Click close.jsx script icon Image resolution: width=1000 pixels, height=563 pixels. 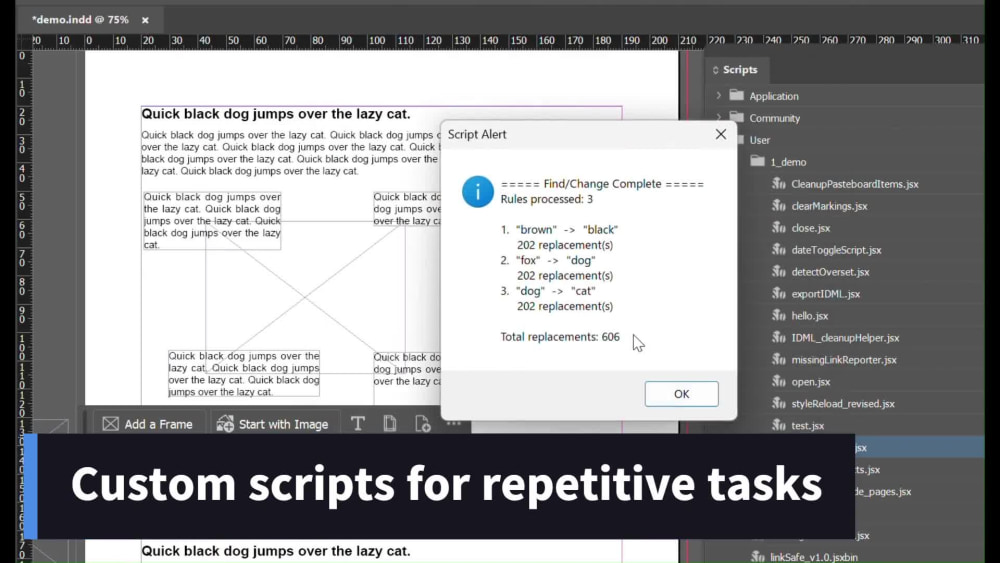point(779,227)
